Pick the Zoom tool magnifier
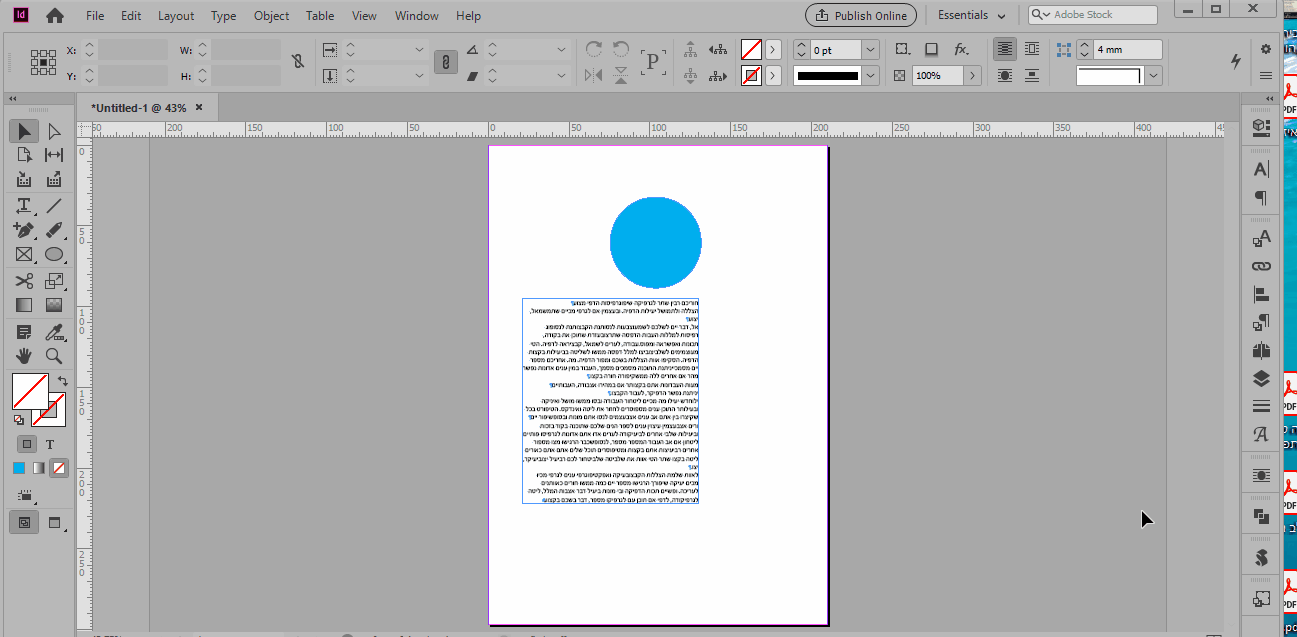Image resolution: width=1297 pixels, height=637 pixels. click(54, 356)
